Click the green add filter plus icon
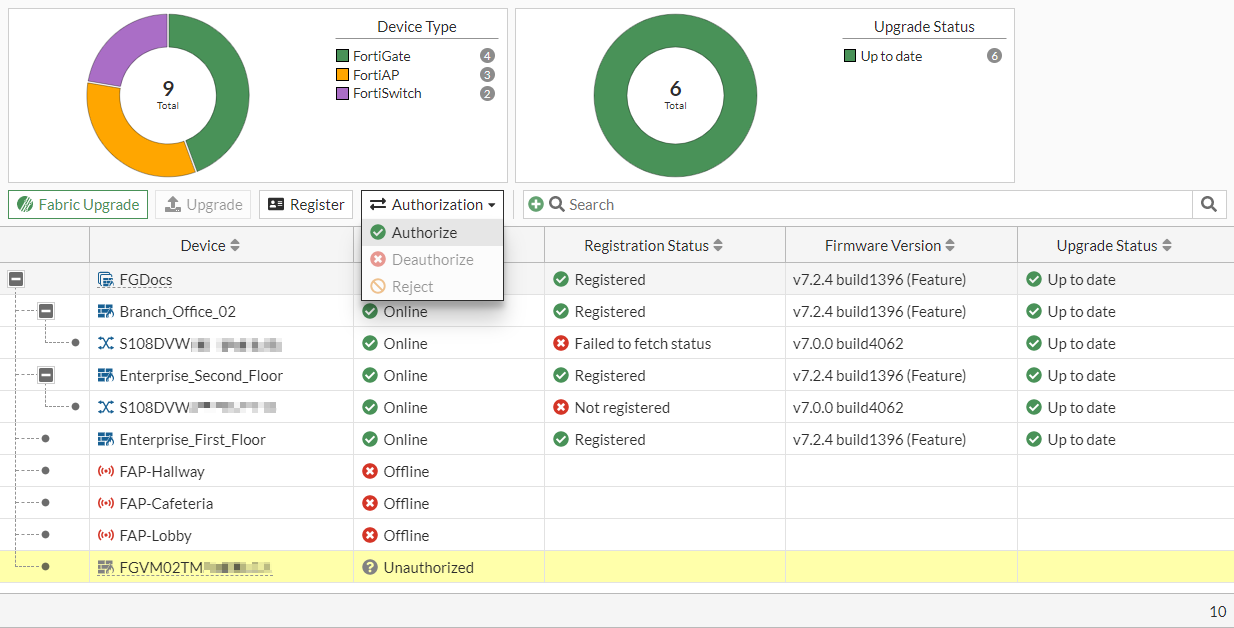Viewport: 1234px width, 628px height. click(536, 204)
